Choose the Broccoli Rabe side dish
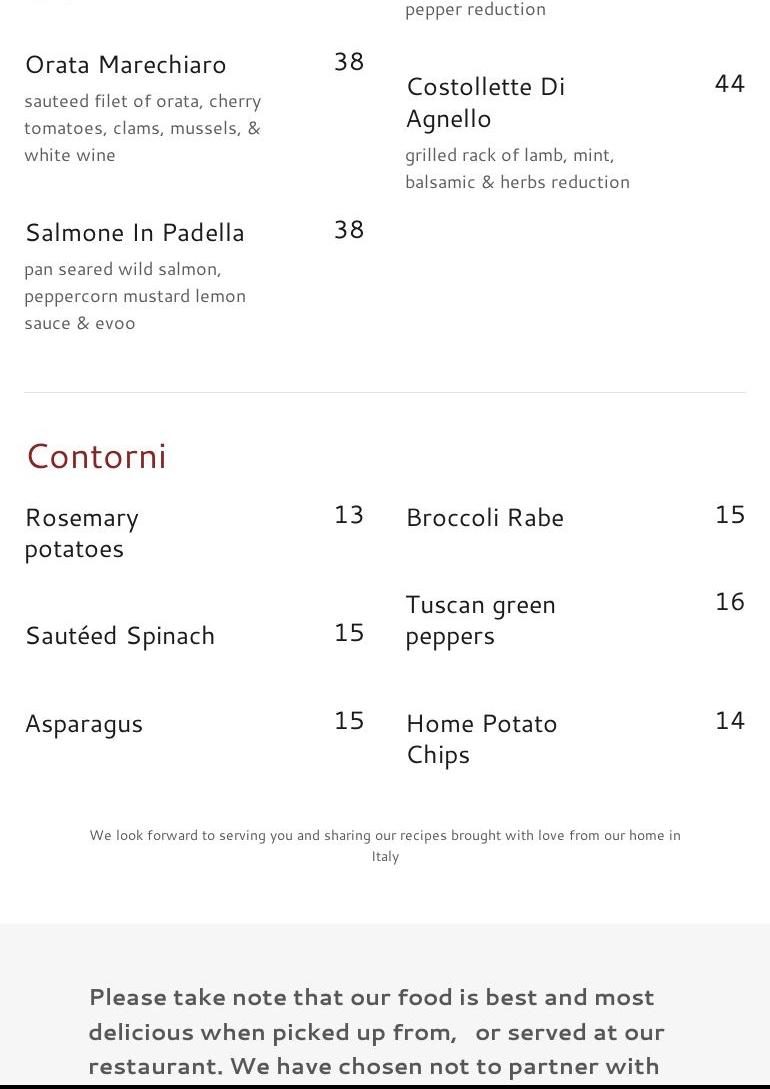 (x=485, y=518)
